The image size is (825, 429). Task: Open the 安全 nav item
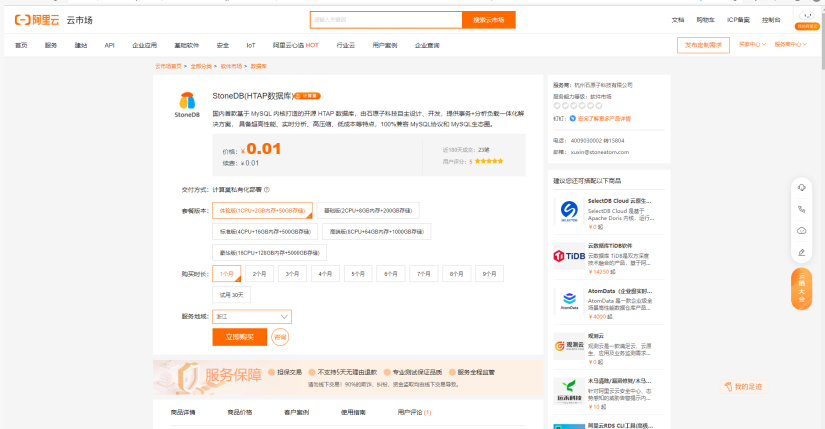(223, 45)
